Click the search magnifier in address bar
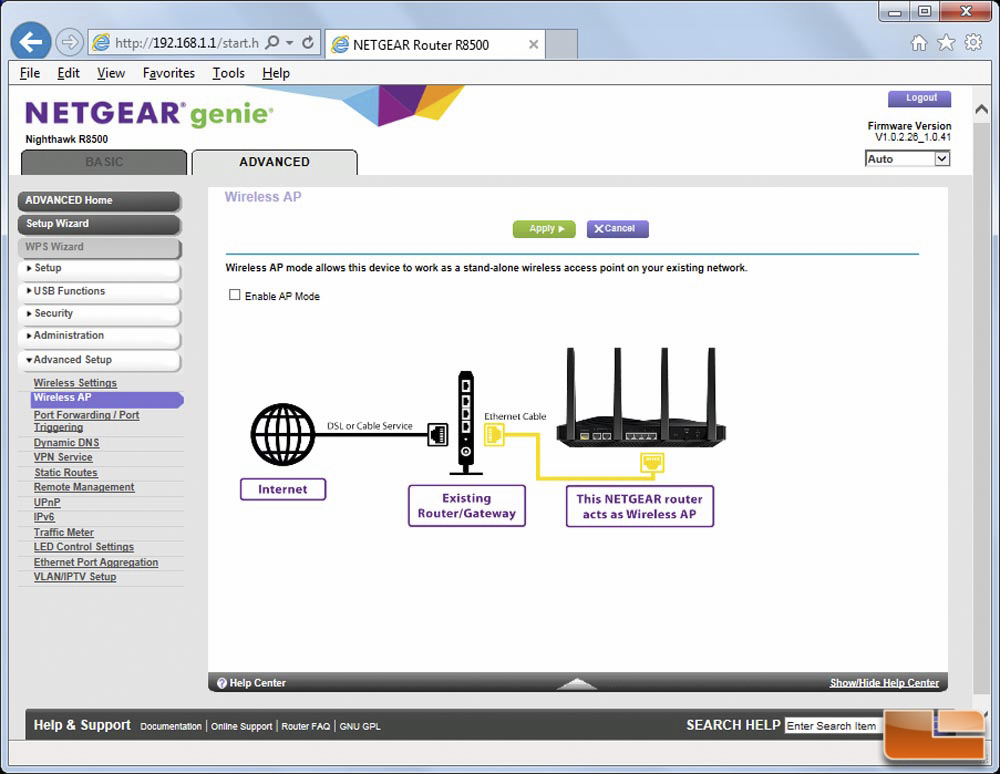The height and width of the screenshot is (774, 1000). [272, 43]
